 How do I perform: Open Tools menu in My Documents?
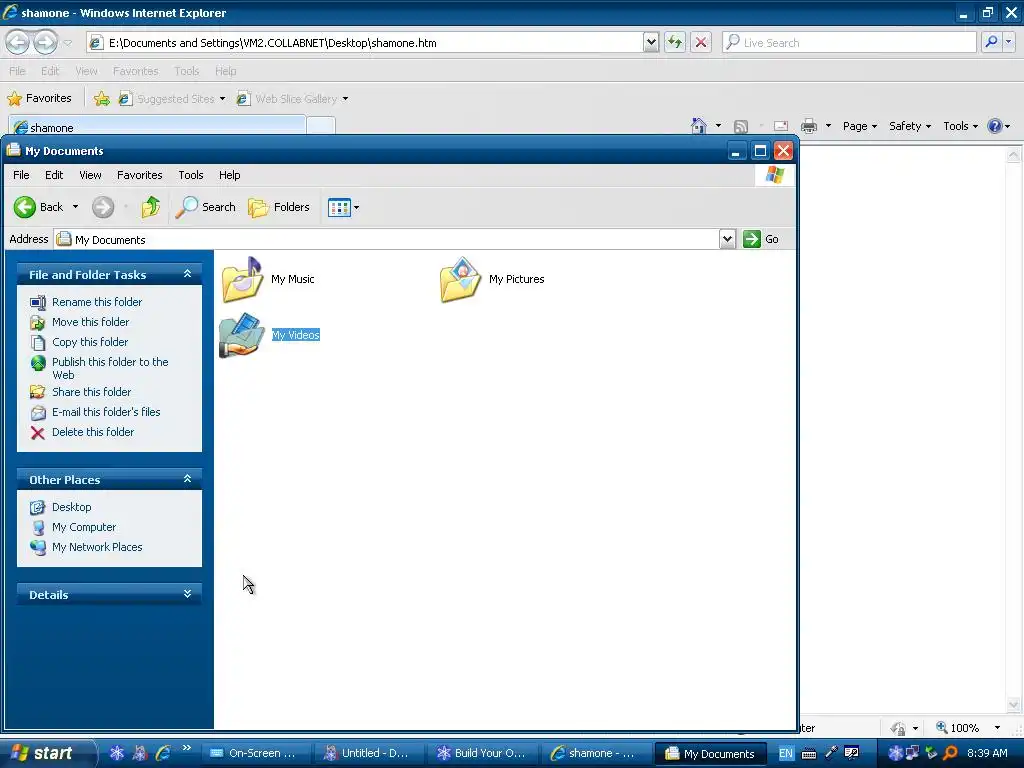191,175
